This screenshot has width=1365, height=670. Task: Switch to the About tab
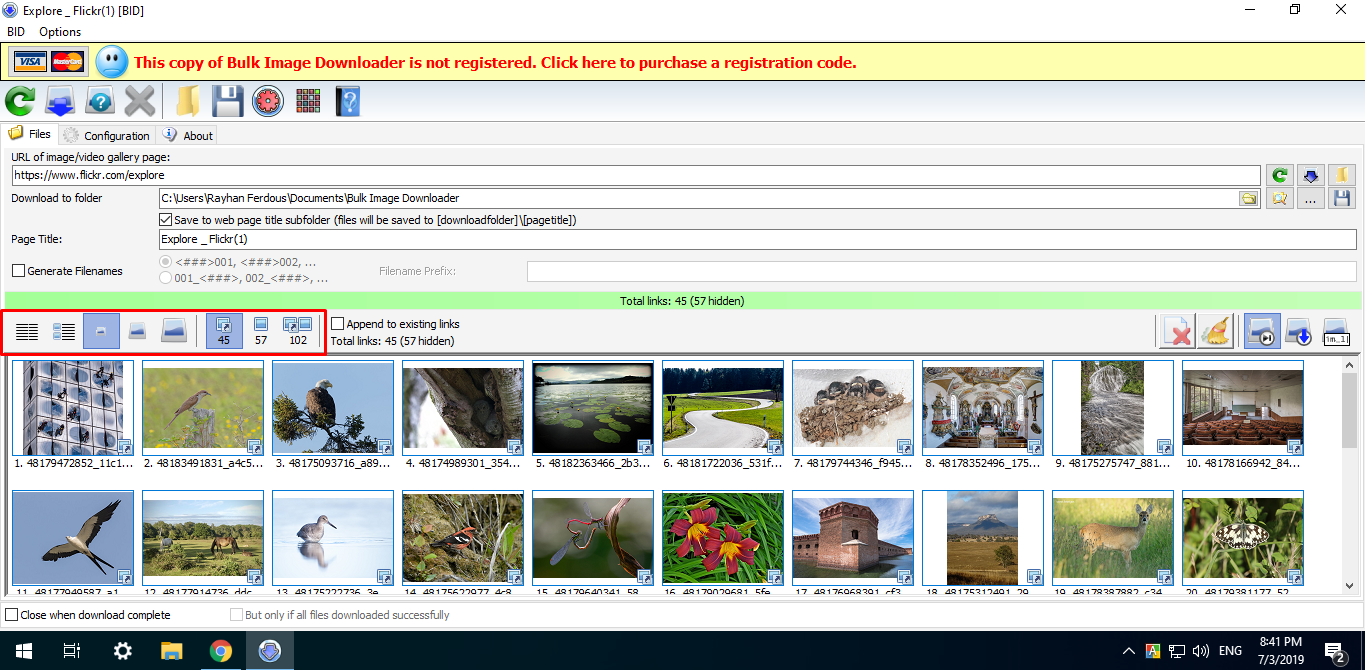(187, 135)
